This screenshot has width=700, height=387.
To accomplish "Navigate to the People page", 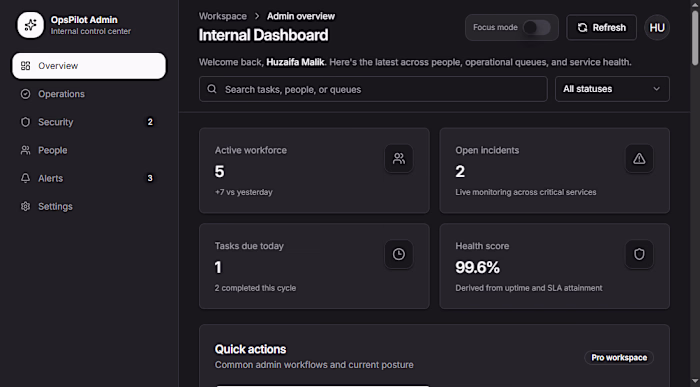I will [89, 150].
